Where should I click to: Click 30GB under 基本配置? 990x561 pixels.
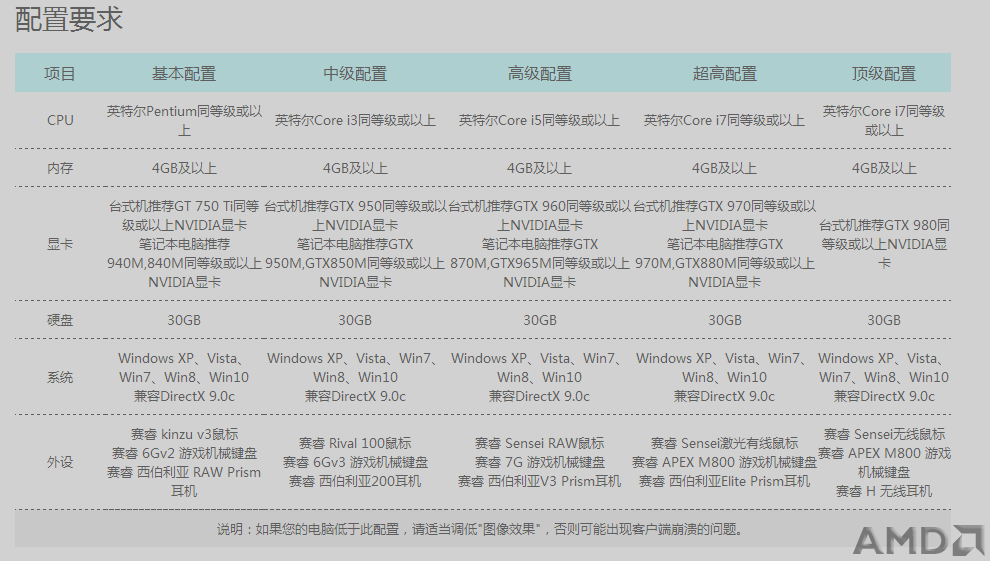click(184, 320)
